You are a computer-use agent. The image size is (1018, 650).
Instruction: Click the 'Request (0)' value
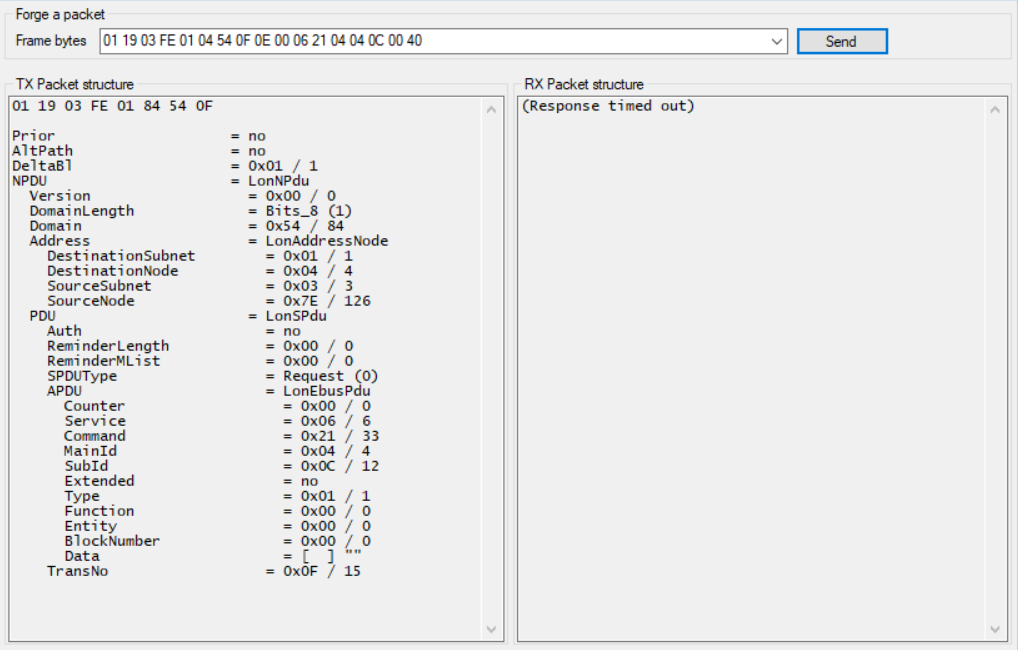(x=330, y=375)
